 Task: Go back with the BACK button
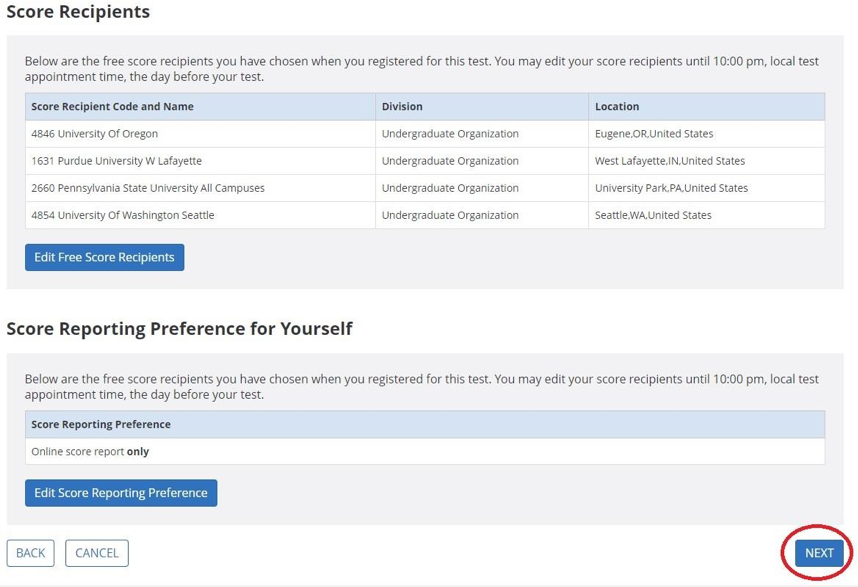click(x=31, y=553)
